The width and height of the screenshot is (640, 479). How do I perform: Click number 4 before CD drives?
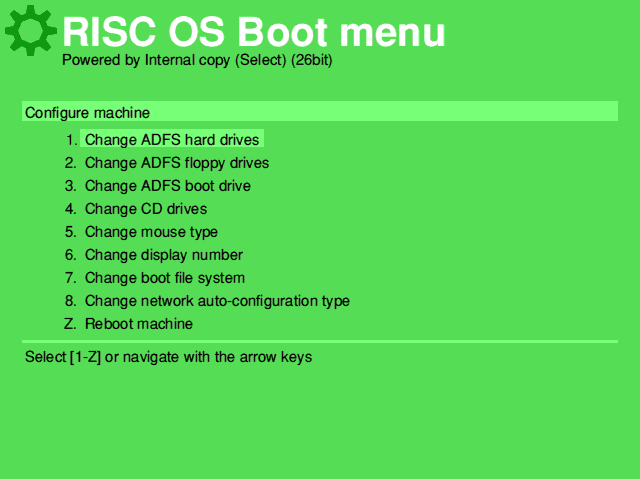[70, 209]
